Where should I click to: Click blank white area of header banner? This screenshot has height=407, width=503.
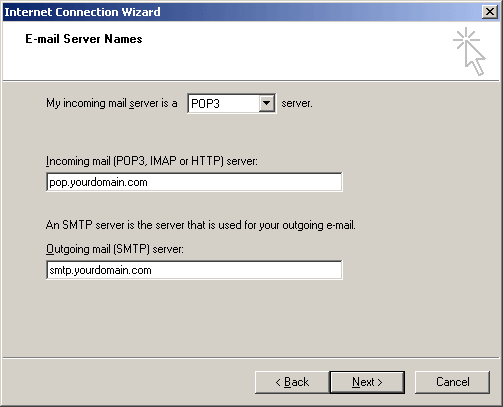267,57
